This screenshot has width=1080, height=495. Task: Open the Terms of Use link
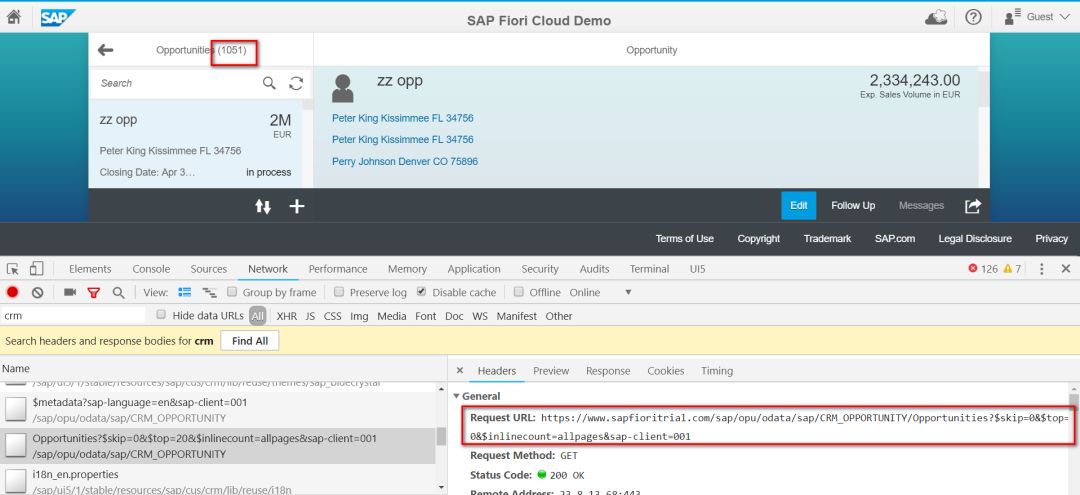(685, 239)
